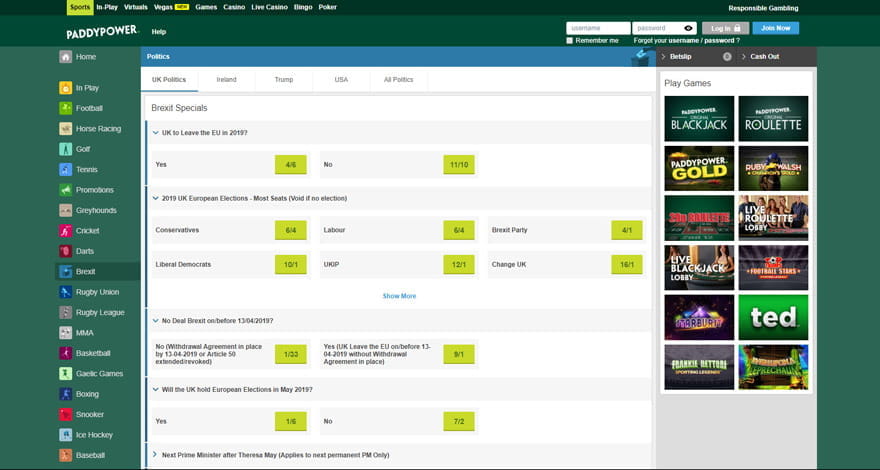Expand the Betslip panel chevron

(x=663, y=57)
